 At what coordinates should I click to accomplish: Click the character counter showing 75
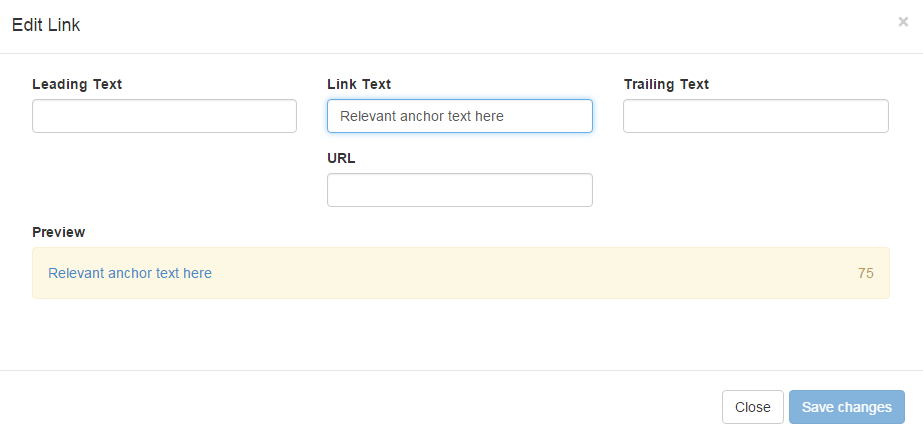865,273
